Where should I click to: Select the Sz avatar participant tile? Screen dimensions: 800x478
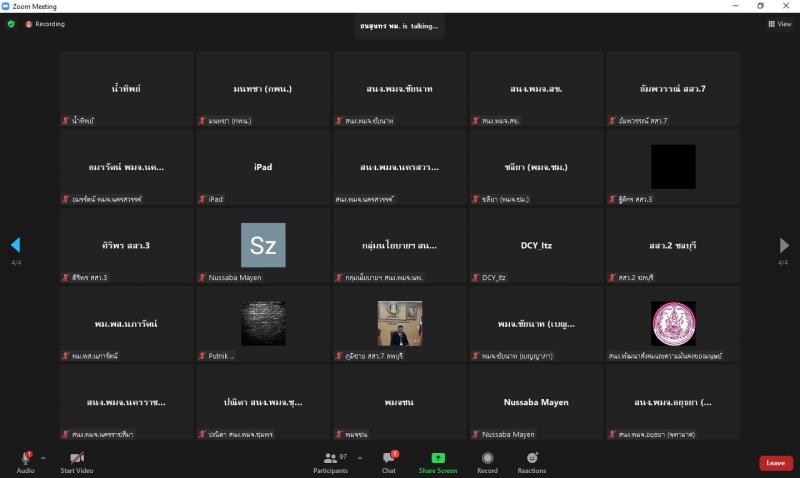pyautogui.click(x=263, y=245)
